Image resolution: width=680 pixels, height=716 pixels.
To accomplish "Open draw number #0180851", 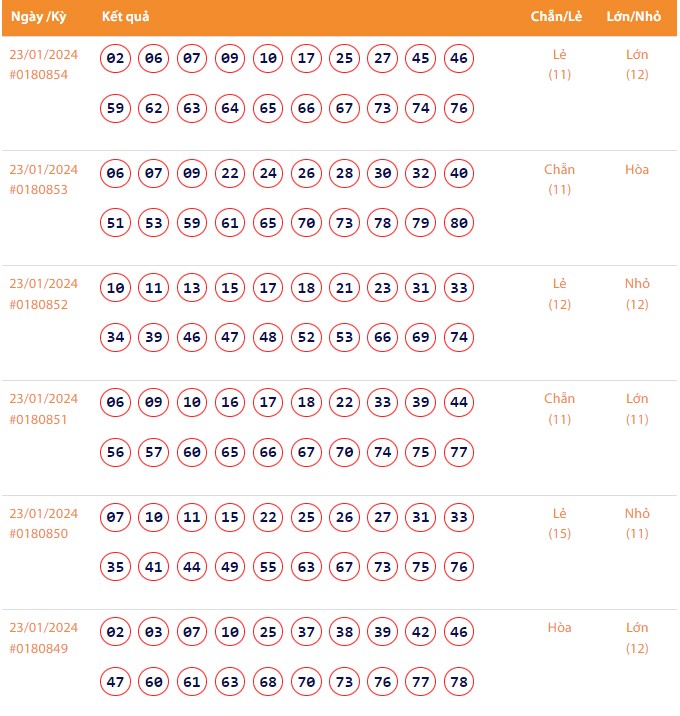I will pyautogui.click(x=39, y=419).
